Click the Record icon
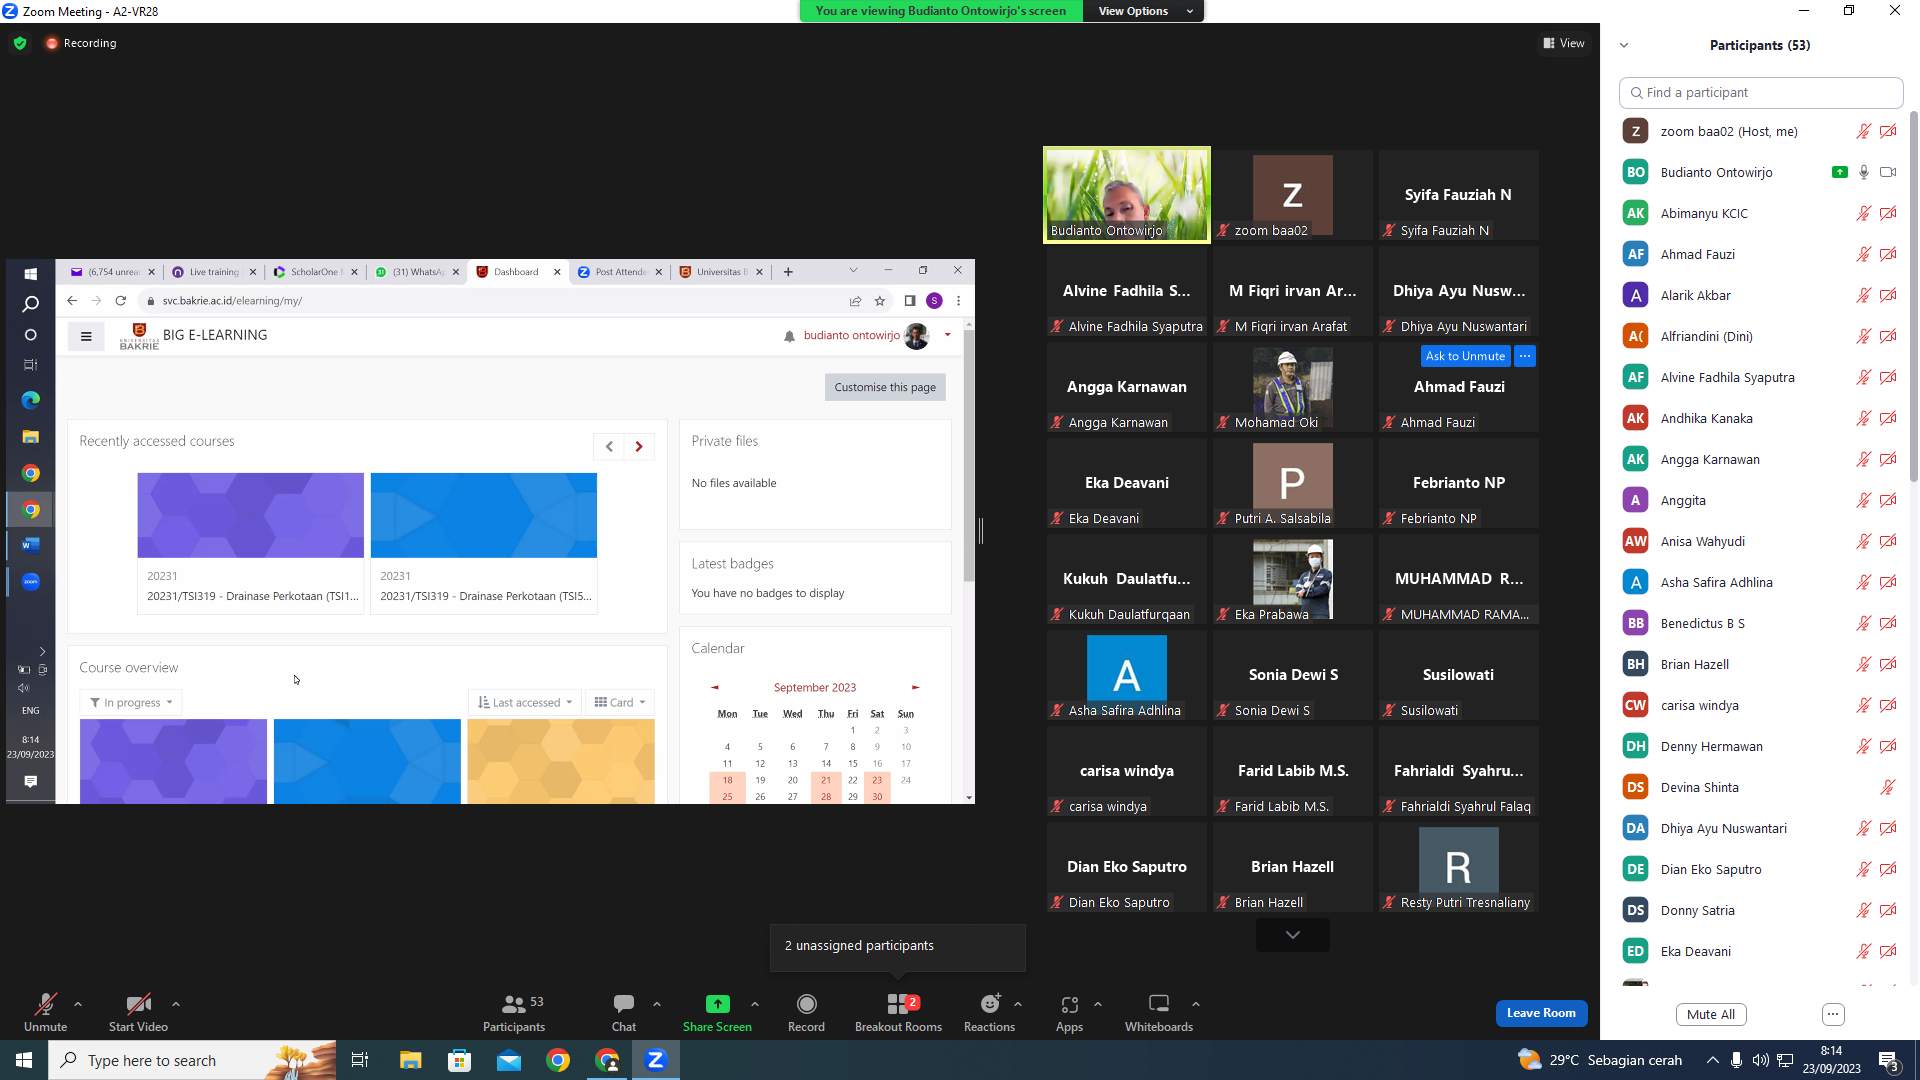The height and width of the screenshot is (1080, 1920). tap(806, 1003)
